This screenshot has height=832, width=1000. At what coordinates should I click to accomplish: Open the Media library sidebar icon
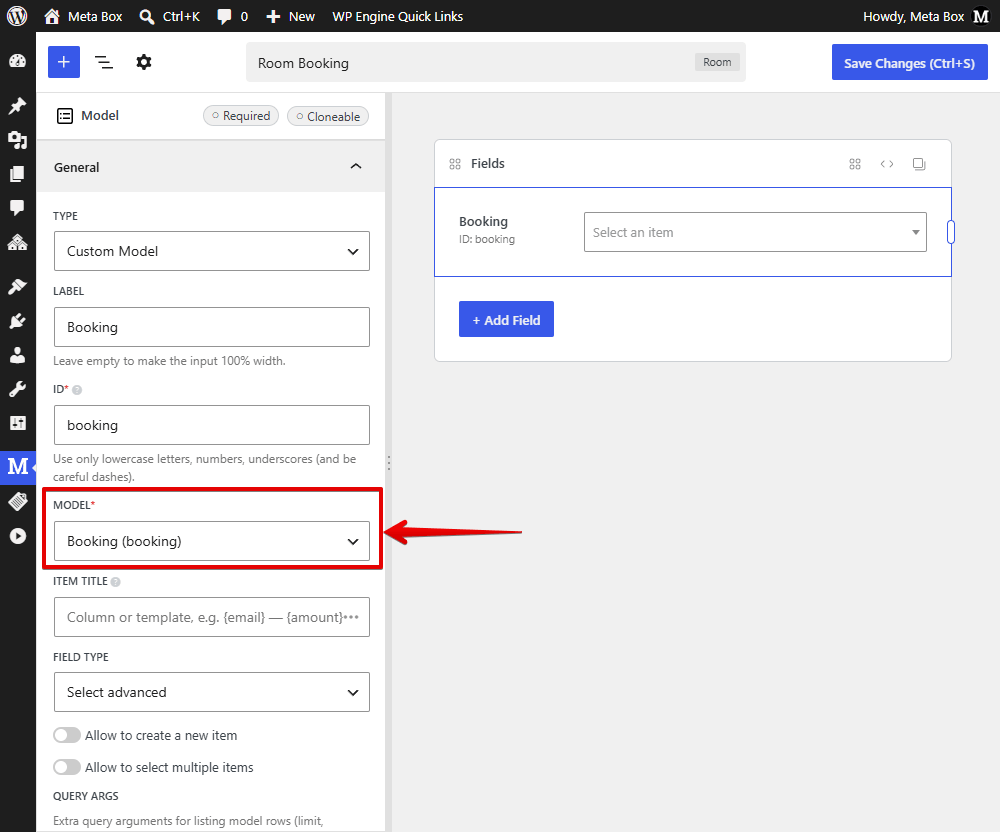[17, 140]
